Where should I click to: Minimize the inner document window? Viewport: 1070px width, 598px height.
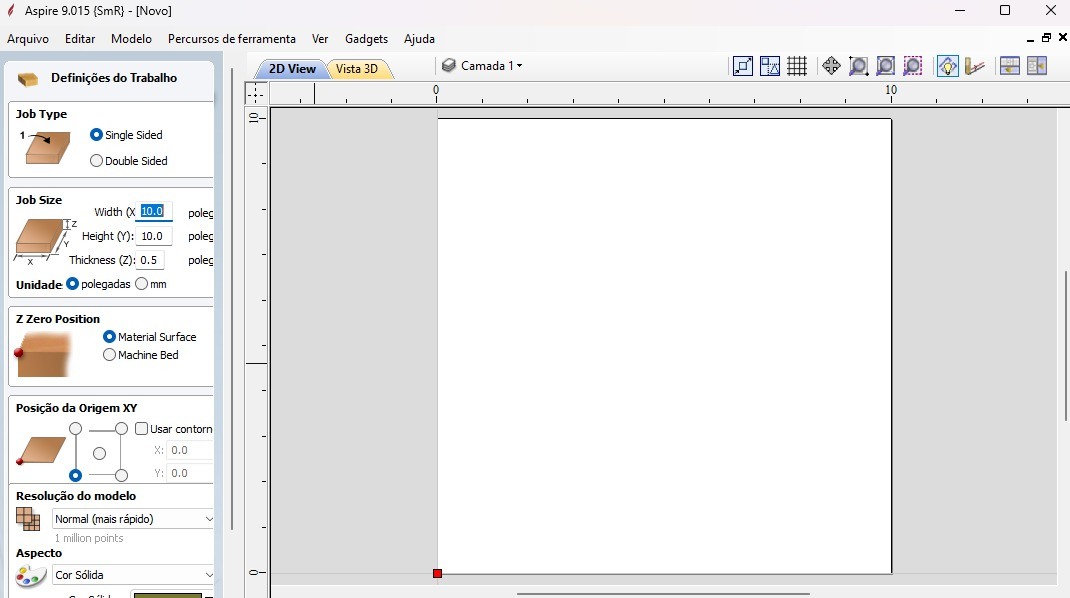click(1030, 39)
